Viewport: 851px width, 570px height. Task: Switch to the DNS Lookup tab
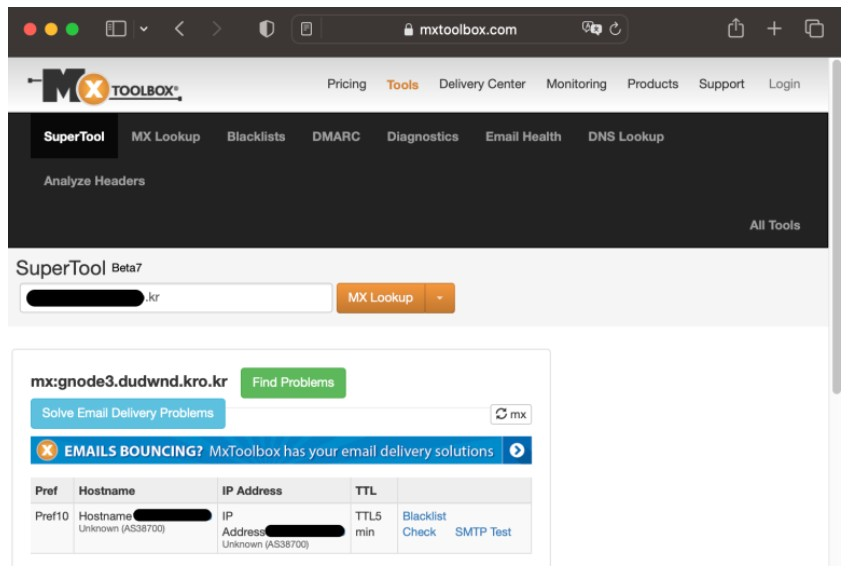coord(626,137)
